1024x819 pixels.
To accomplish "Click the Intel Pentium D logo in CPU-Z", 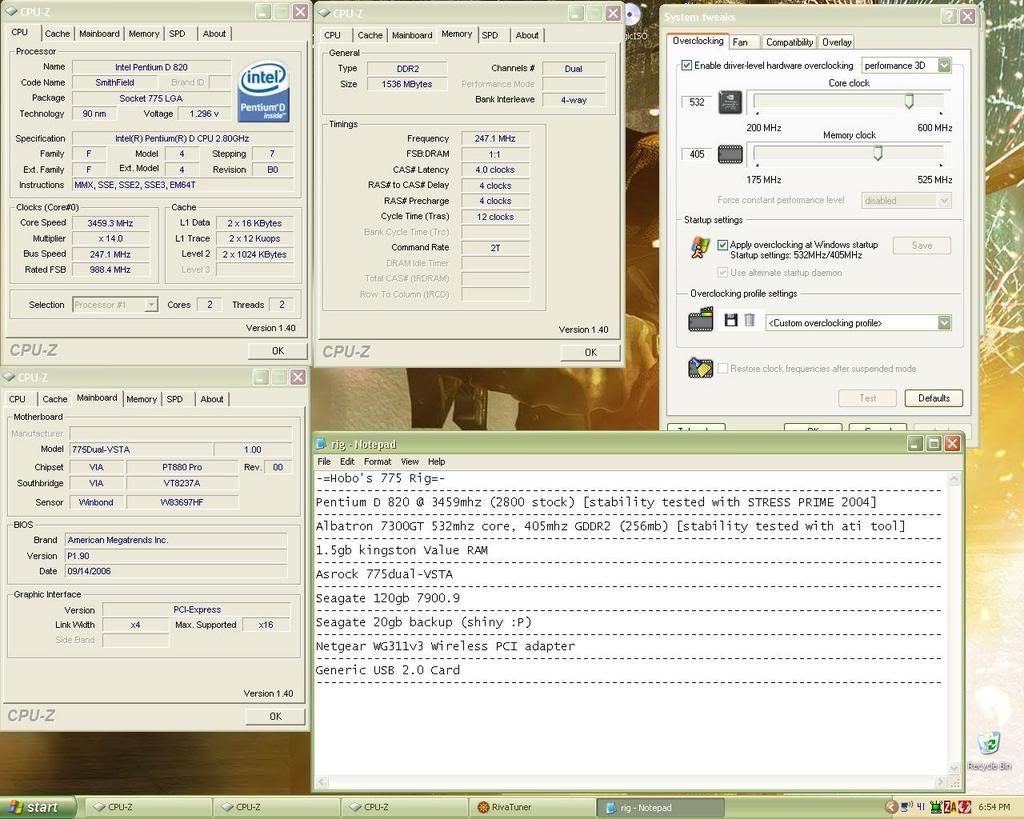I will click(263, 91).
